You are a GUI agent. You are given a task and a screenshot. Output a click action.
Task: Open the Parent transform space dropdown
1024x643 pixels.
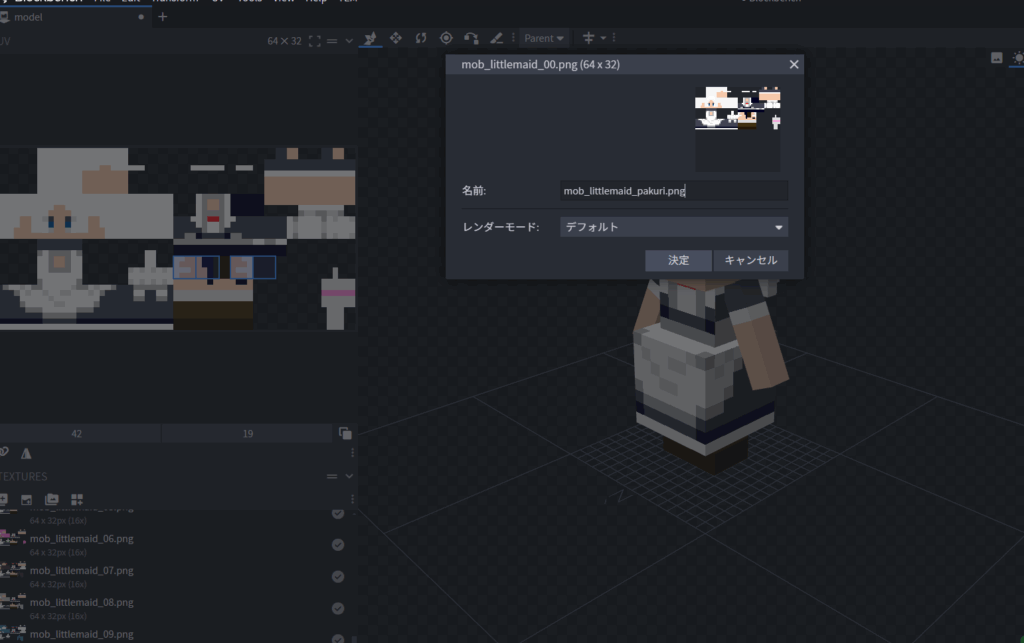coord(544,38)
